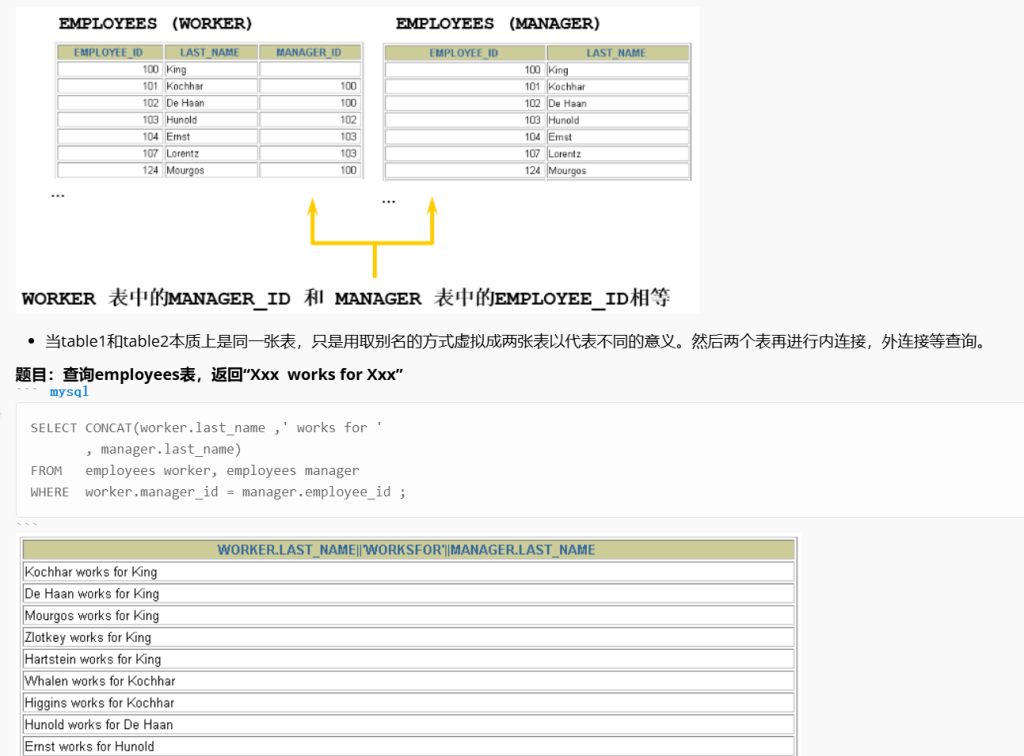Click "De Haan" in the MANAGER table
This screenshot has height=756, width=1024.
coord(568,104)
